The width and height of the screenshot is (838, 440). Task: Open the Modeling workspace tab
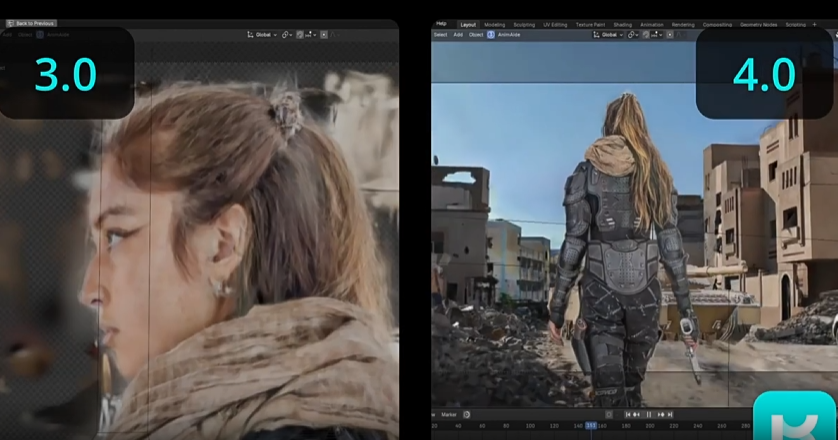(495, 24)
